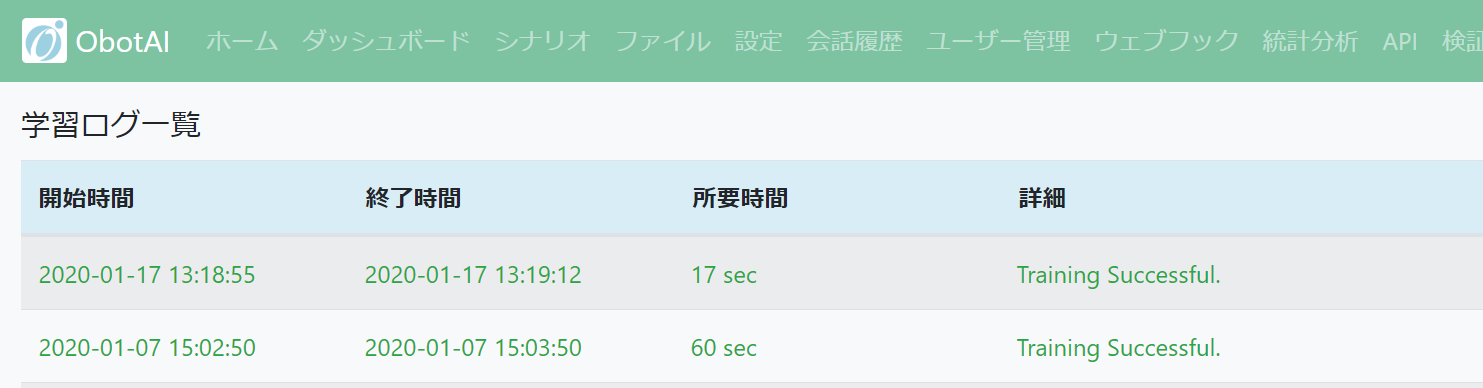This screenshot has height=388, width=1483.
Task: Open the ウェブフック page
Action: pos(1167,41)
